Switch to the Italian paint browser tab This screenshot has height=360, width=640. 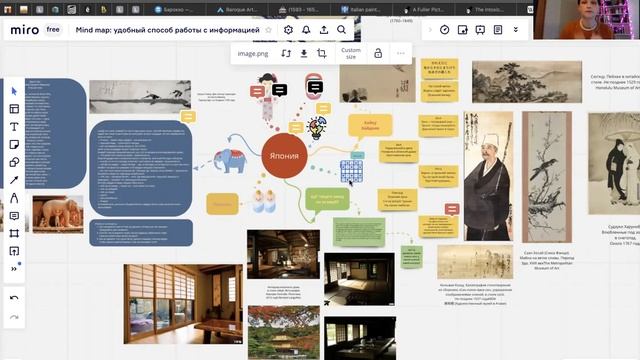point(361,9)
